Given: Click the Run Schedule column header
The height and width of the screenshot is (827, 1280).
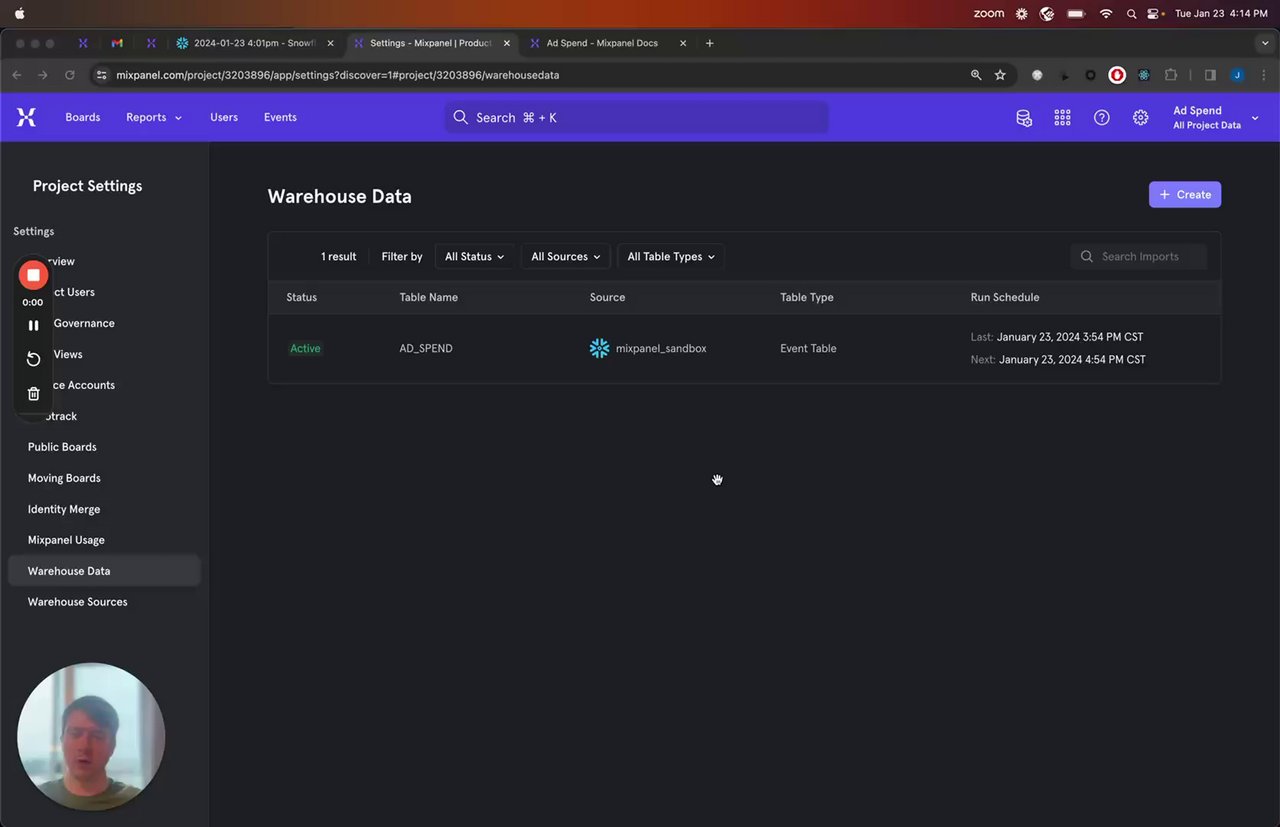Looking at the screenshot, I should [1004, 297].
